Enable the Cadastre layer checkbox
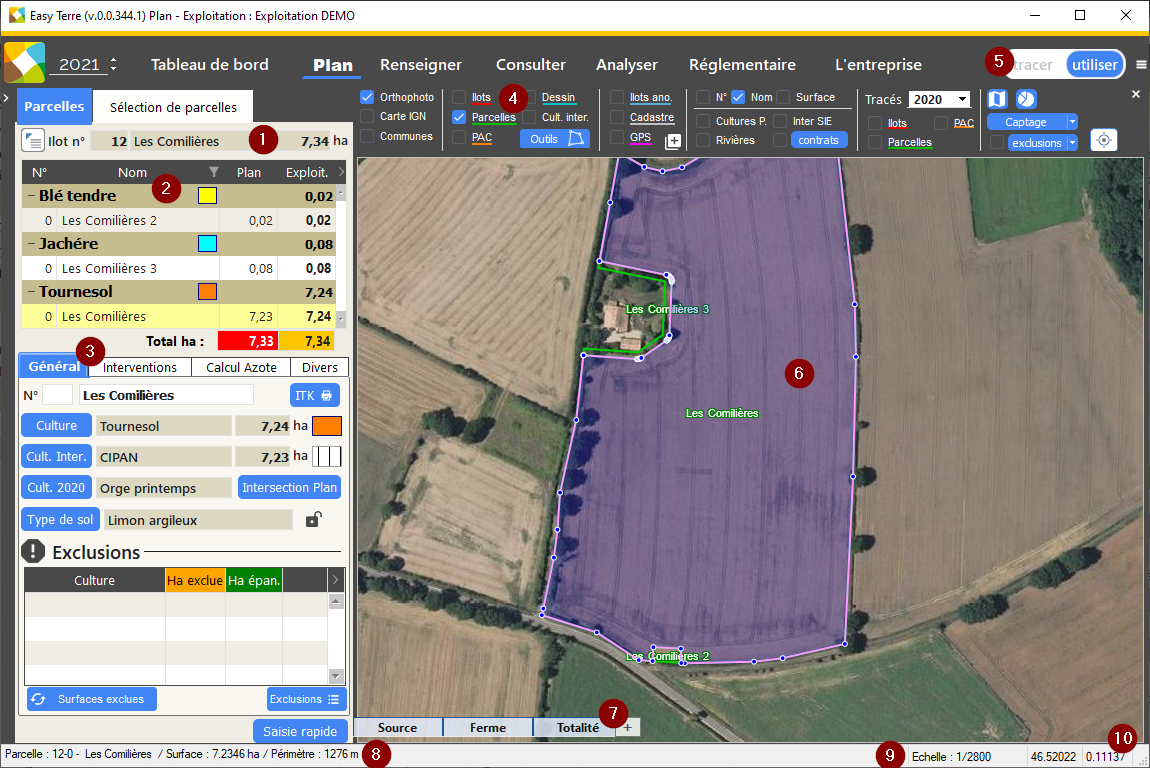Screen dimensions: 1150x768 click(x=617, y=118)
